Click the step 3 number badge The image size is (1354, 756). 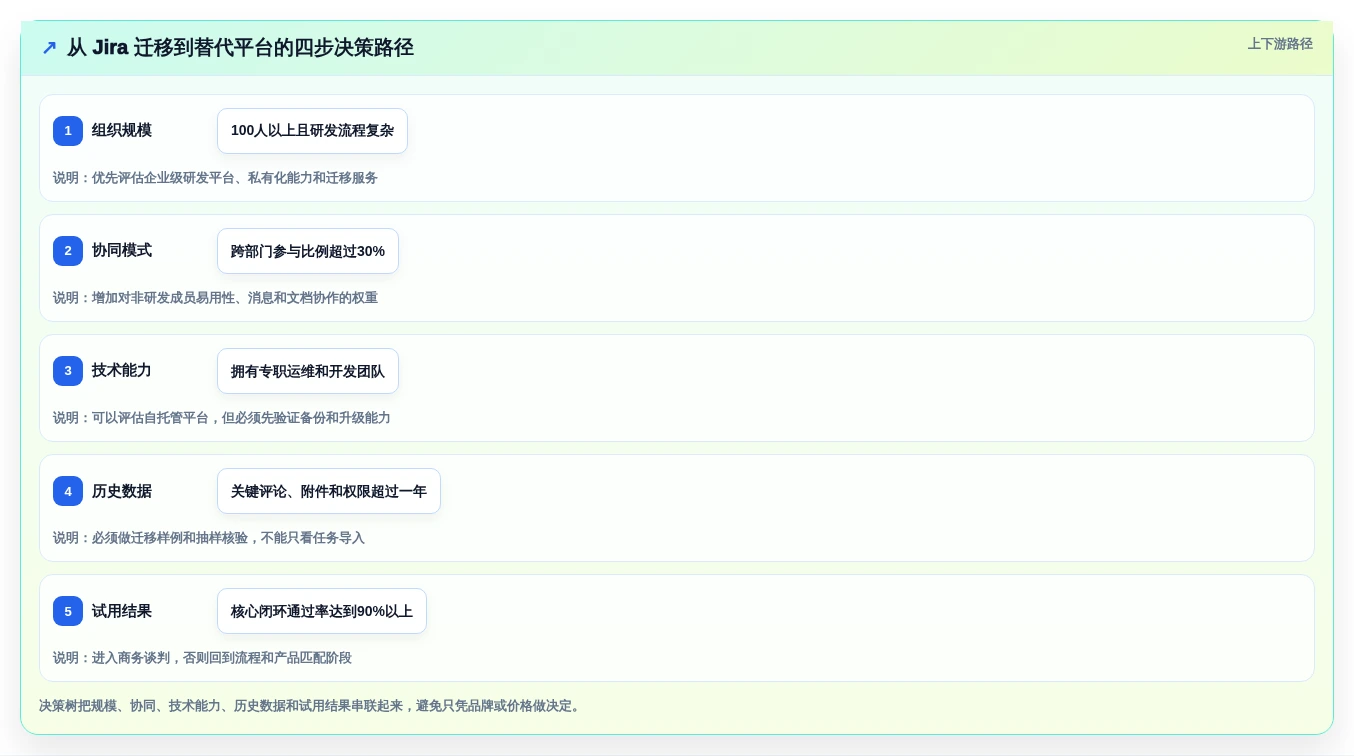click(x=68, y=371)
